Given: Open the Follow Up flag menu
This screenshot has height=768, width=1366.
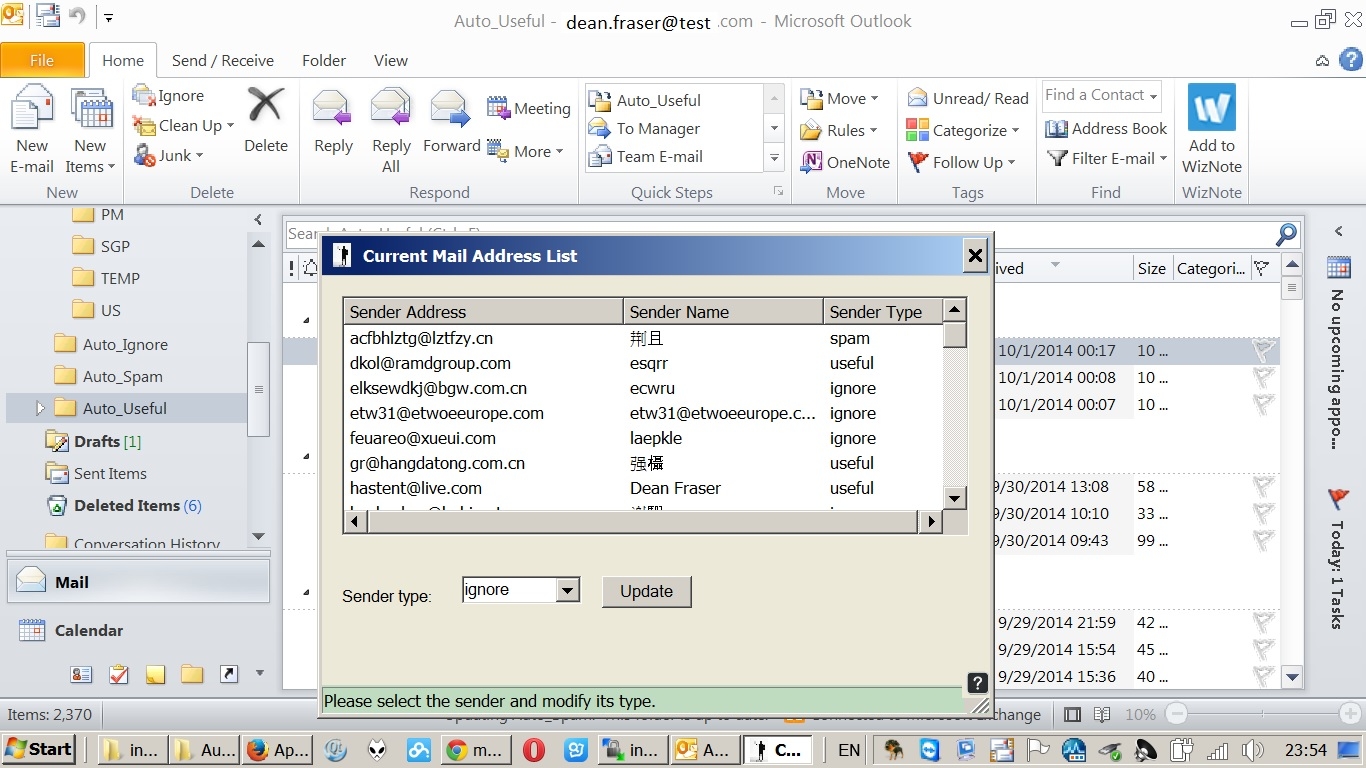Looking at the screenshot, I should (x=961, y=162).
